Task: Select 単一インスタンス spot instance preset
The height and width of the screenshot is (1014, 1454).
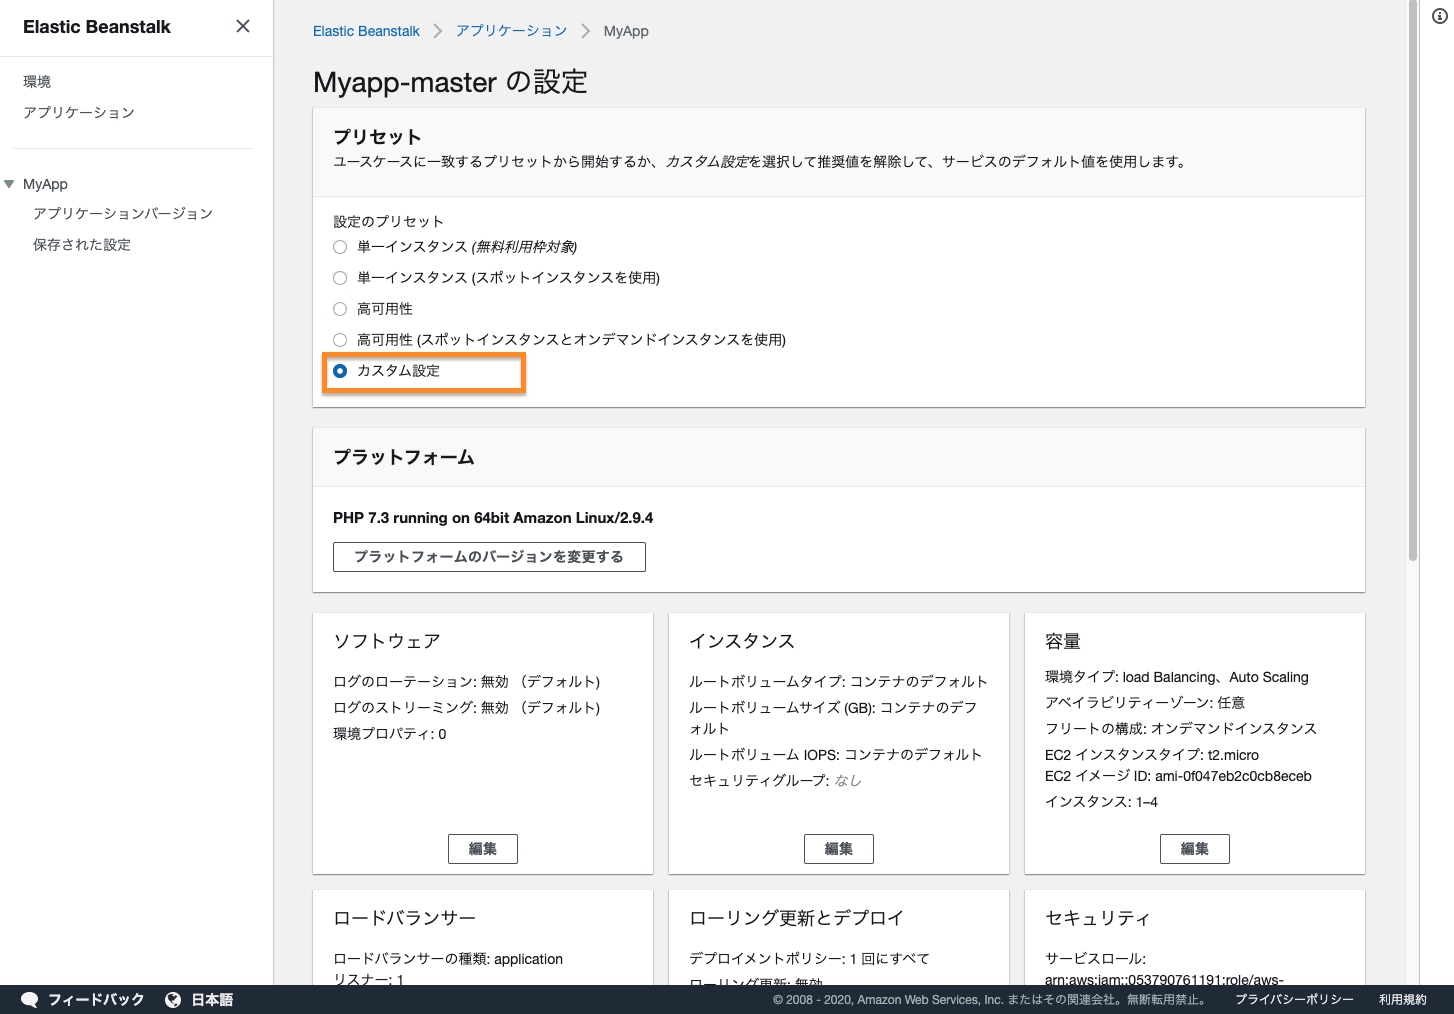Action: 340,278
